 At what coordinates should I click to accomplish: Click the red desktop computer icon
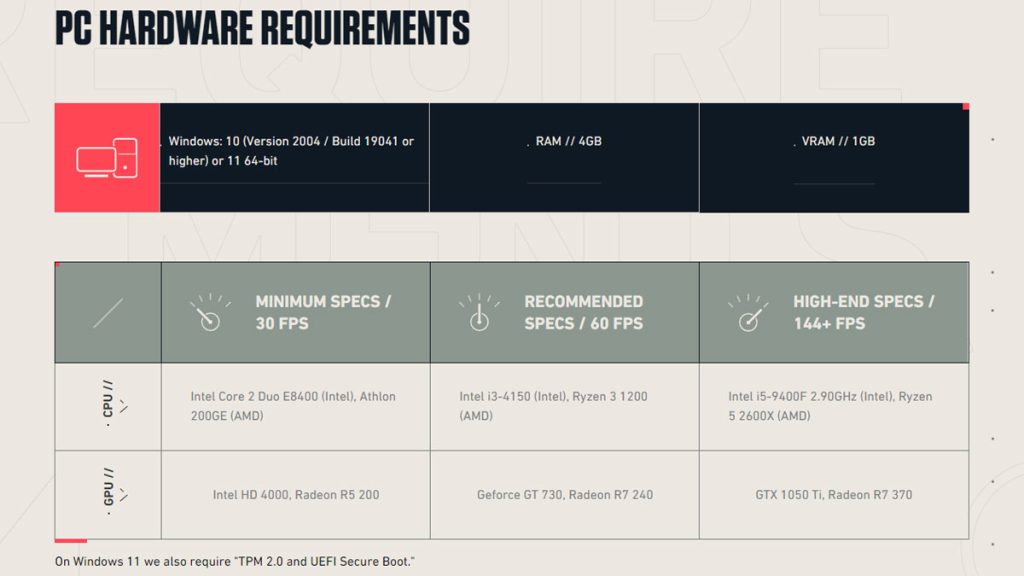pos(107,158)
